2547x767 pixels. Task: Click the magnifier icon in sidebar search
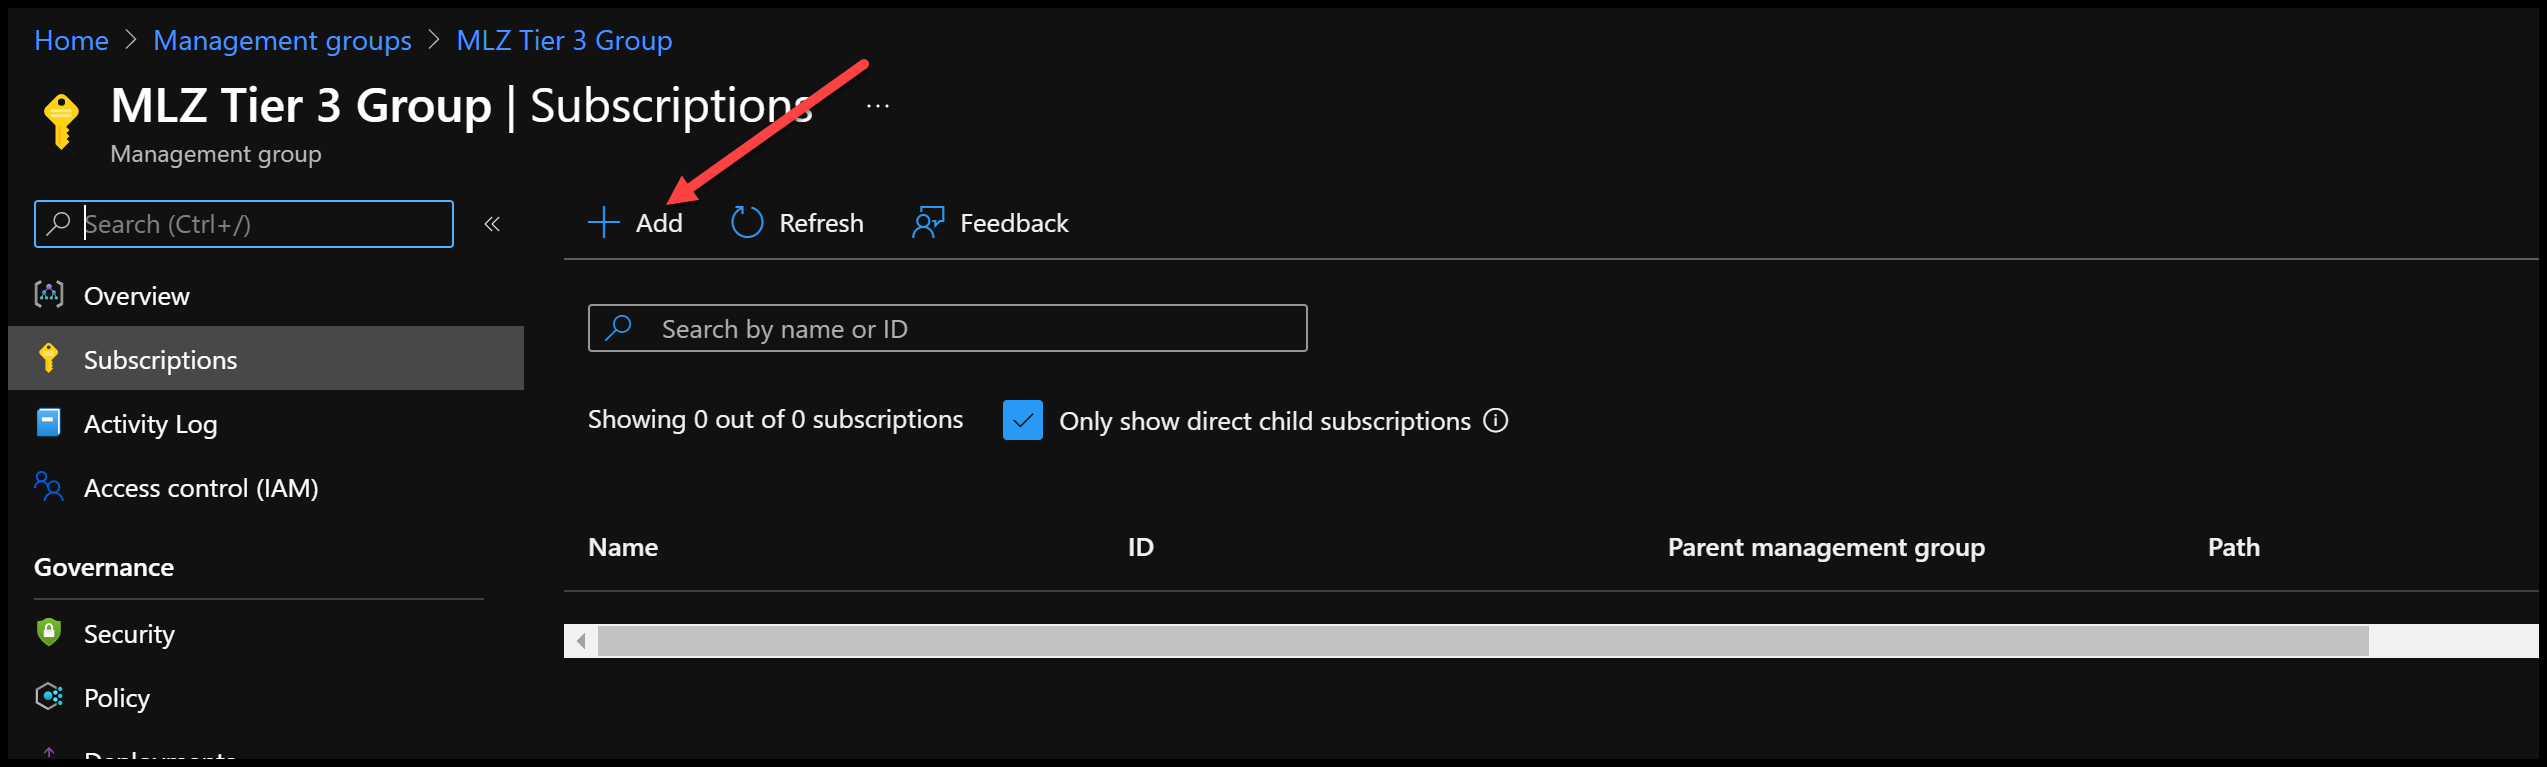coord(59,223)
